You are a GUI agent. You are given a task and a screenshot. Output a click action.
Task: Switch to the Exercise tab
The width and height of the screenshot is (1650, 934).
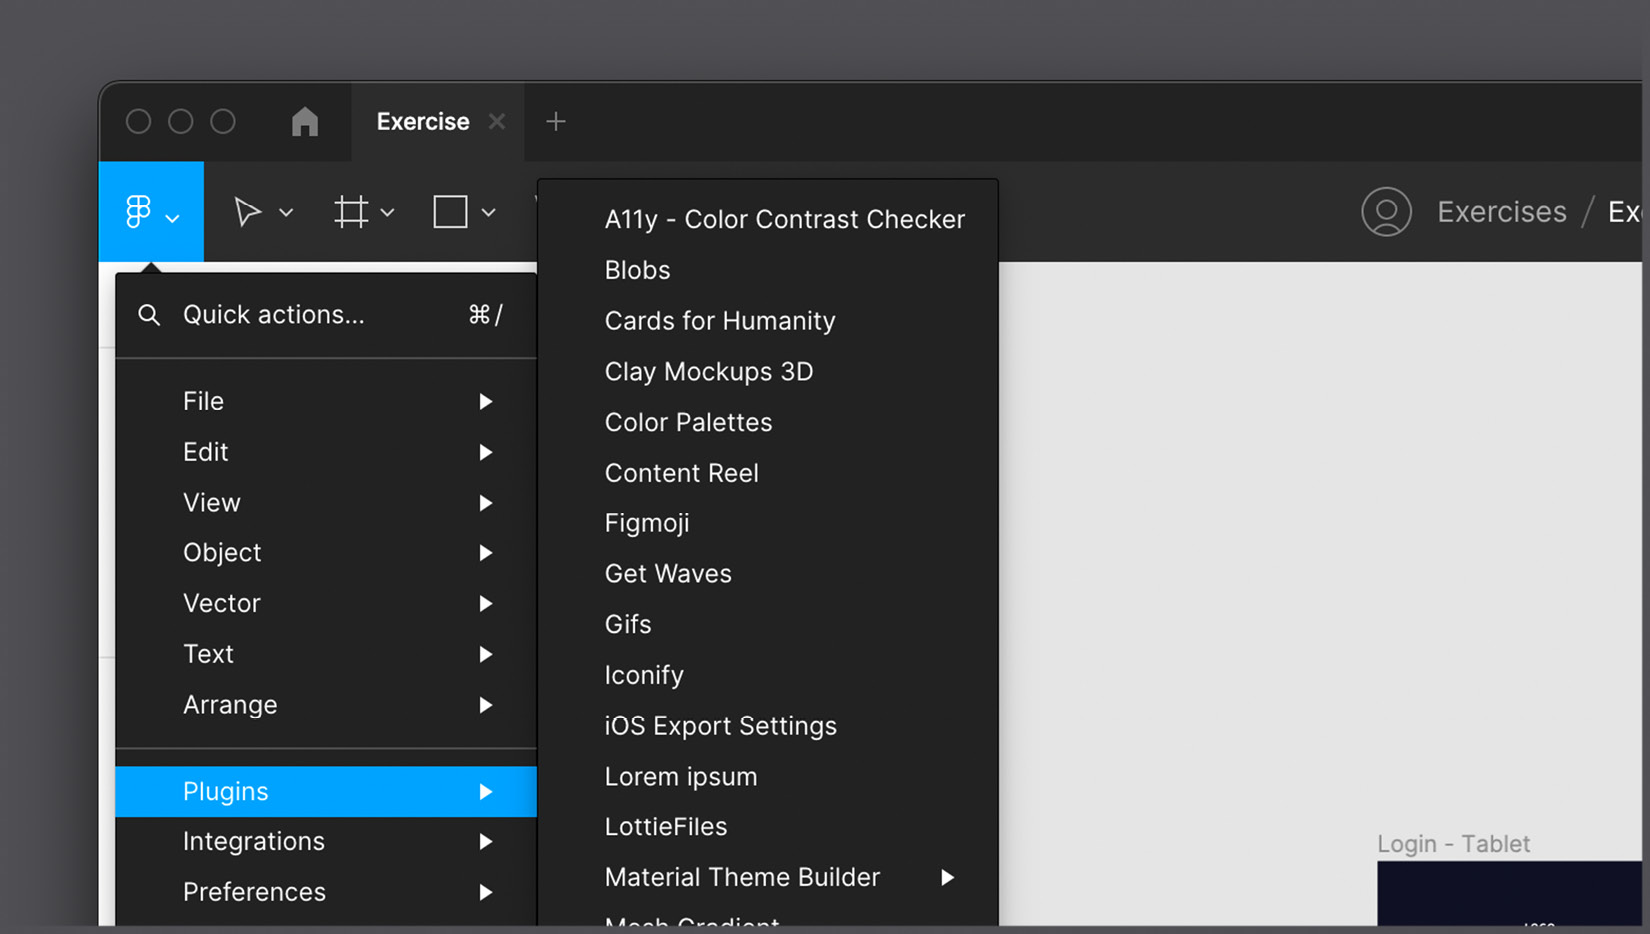422,122
